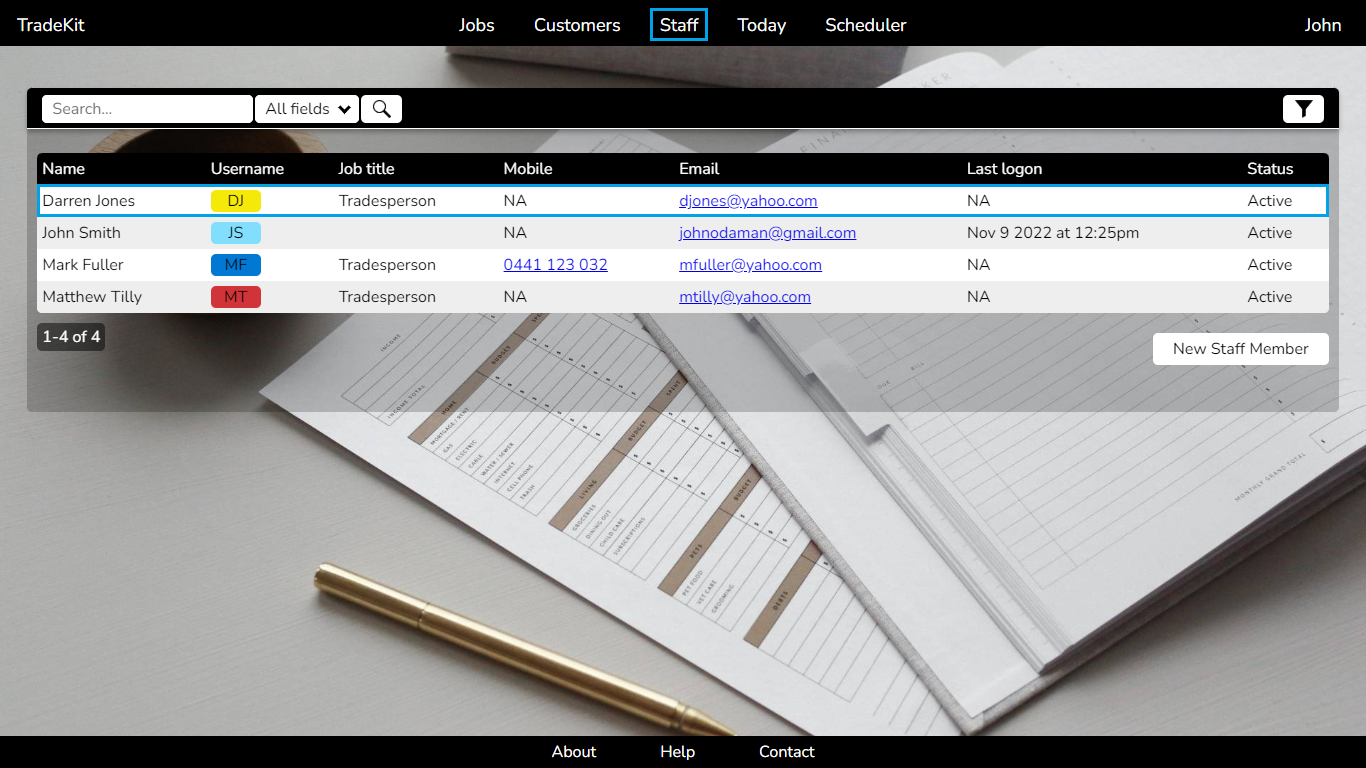Viewport: 1366px width, 768px height.
Task: Open the All fields dropdown
Action: (x=307, y=109)
